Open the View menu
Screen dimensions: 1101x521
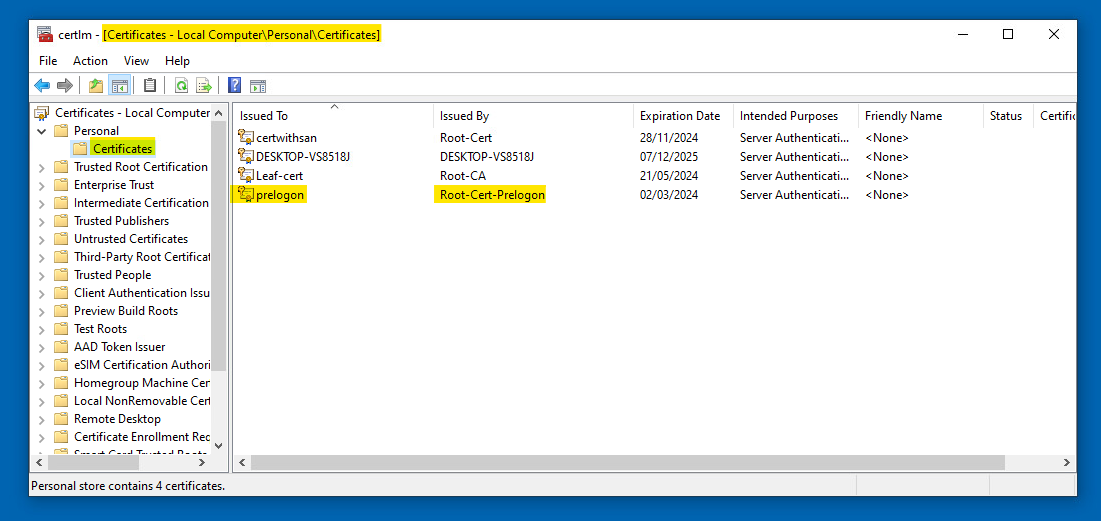136,61
